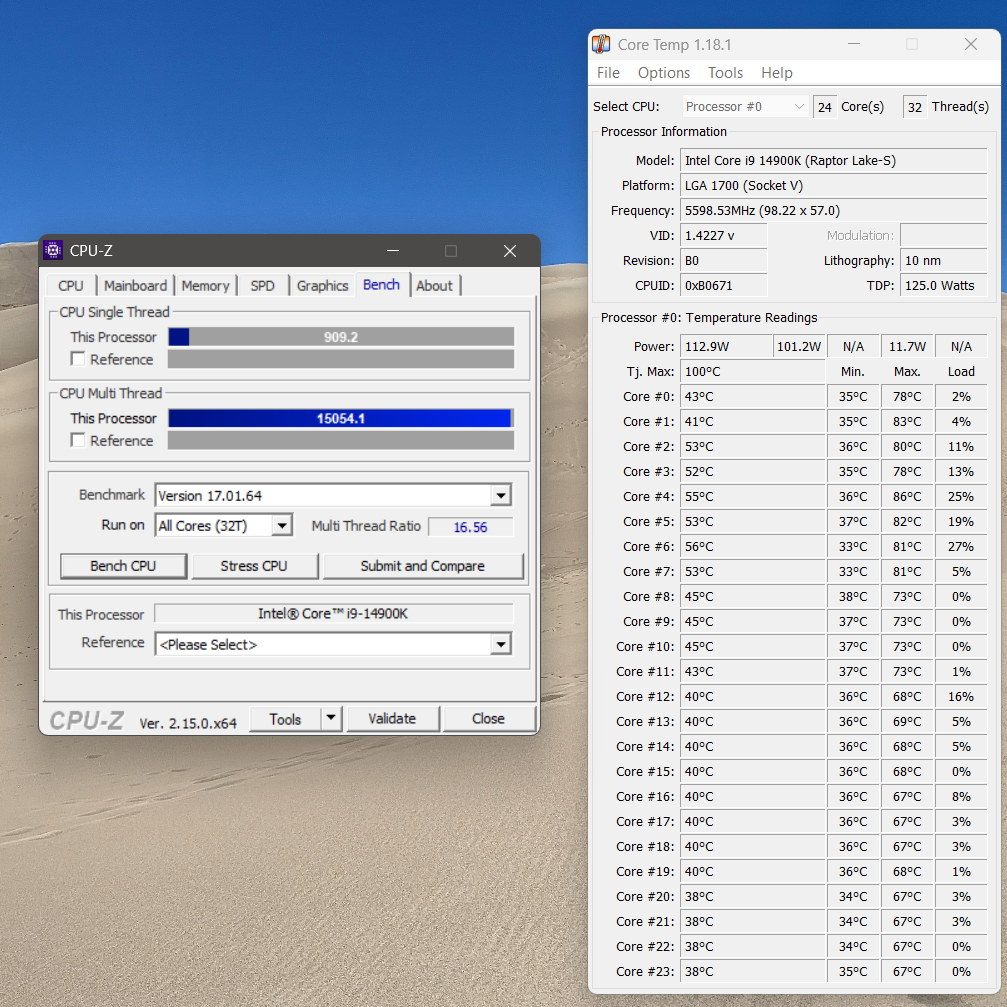
Task: Click the Core Temp app icon in title bar
Action: coord(601,44)
